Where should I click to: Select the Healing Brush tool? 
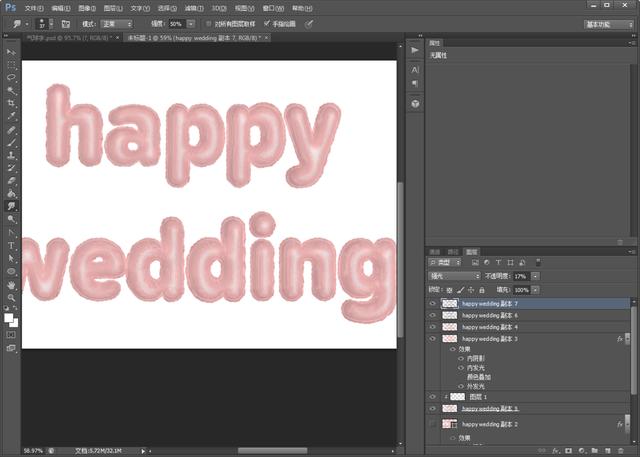coord(11,130)
